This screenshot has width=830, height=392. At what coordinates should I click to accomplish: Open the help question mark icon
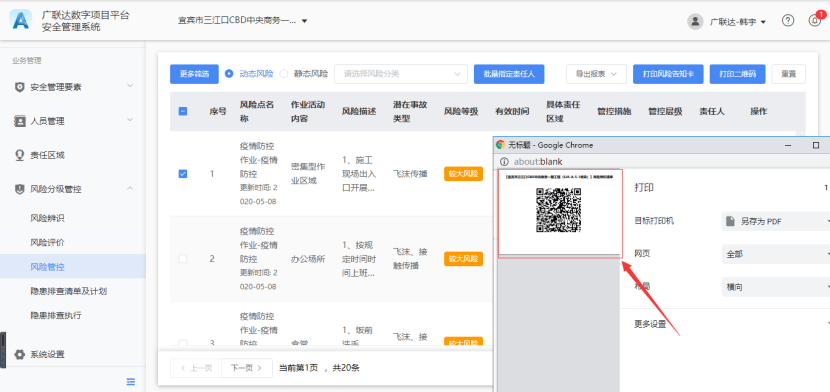788,21
